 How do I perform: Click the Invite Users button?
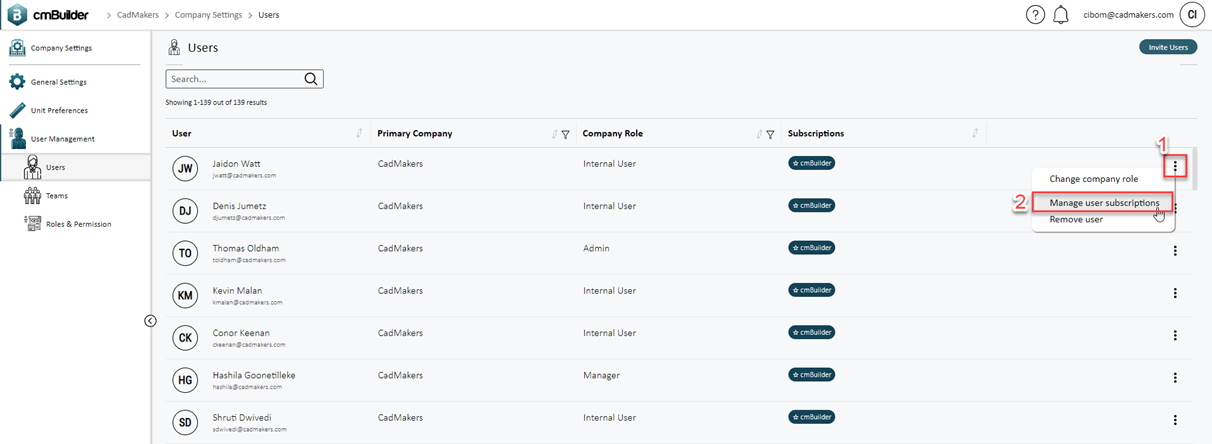[1168, 47]
